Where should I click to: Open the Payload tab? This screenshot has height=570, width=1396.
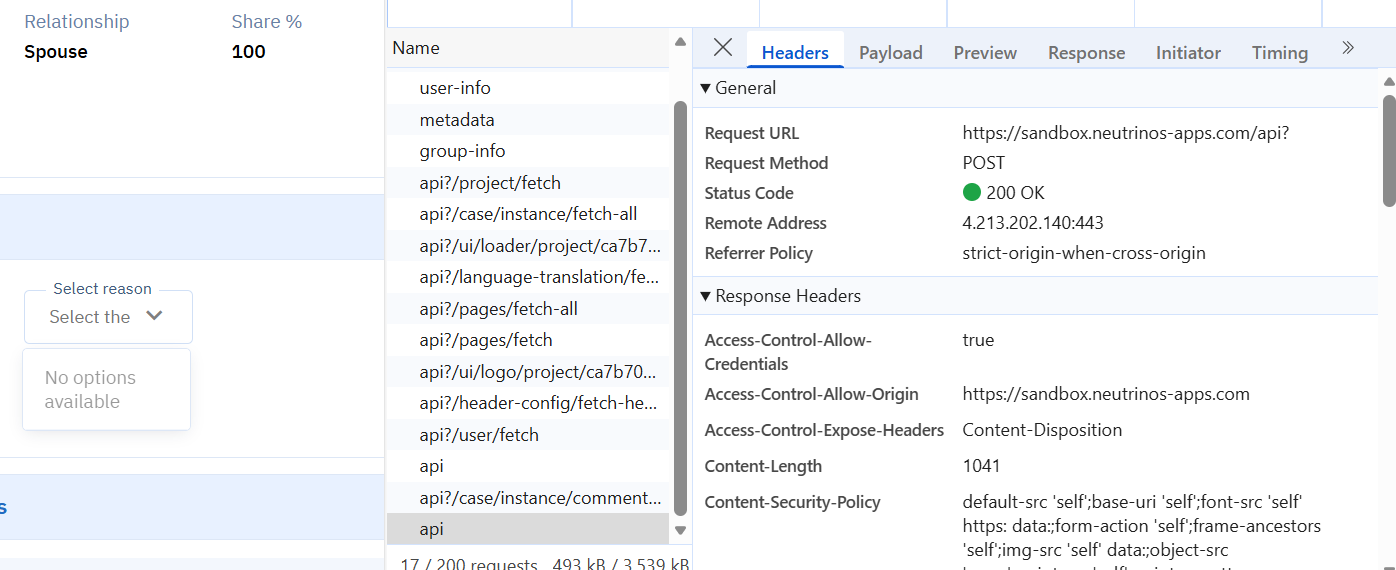[x=891, y=52]
